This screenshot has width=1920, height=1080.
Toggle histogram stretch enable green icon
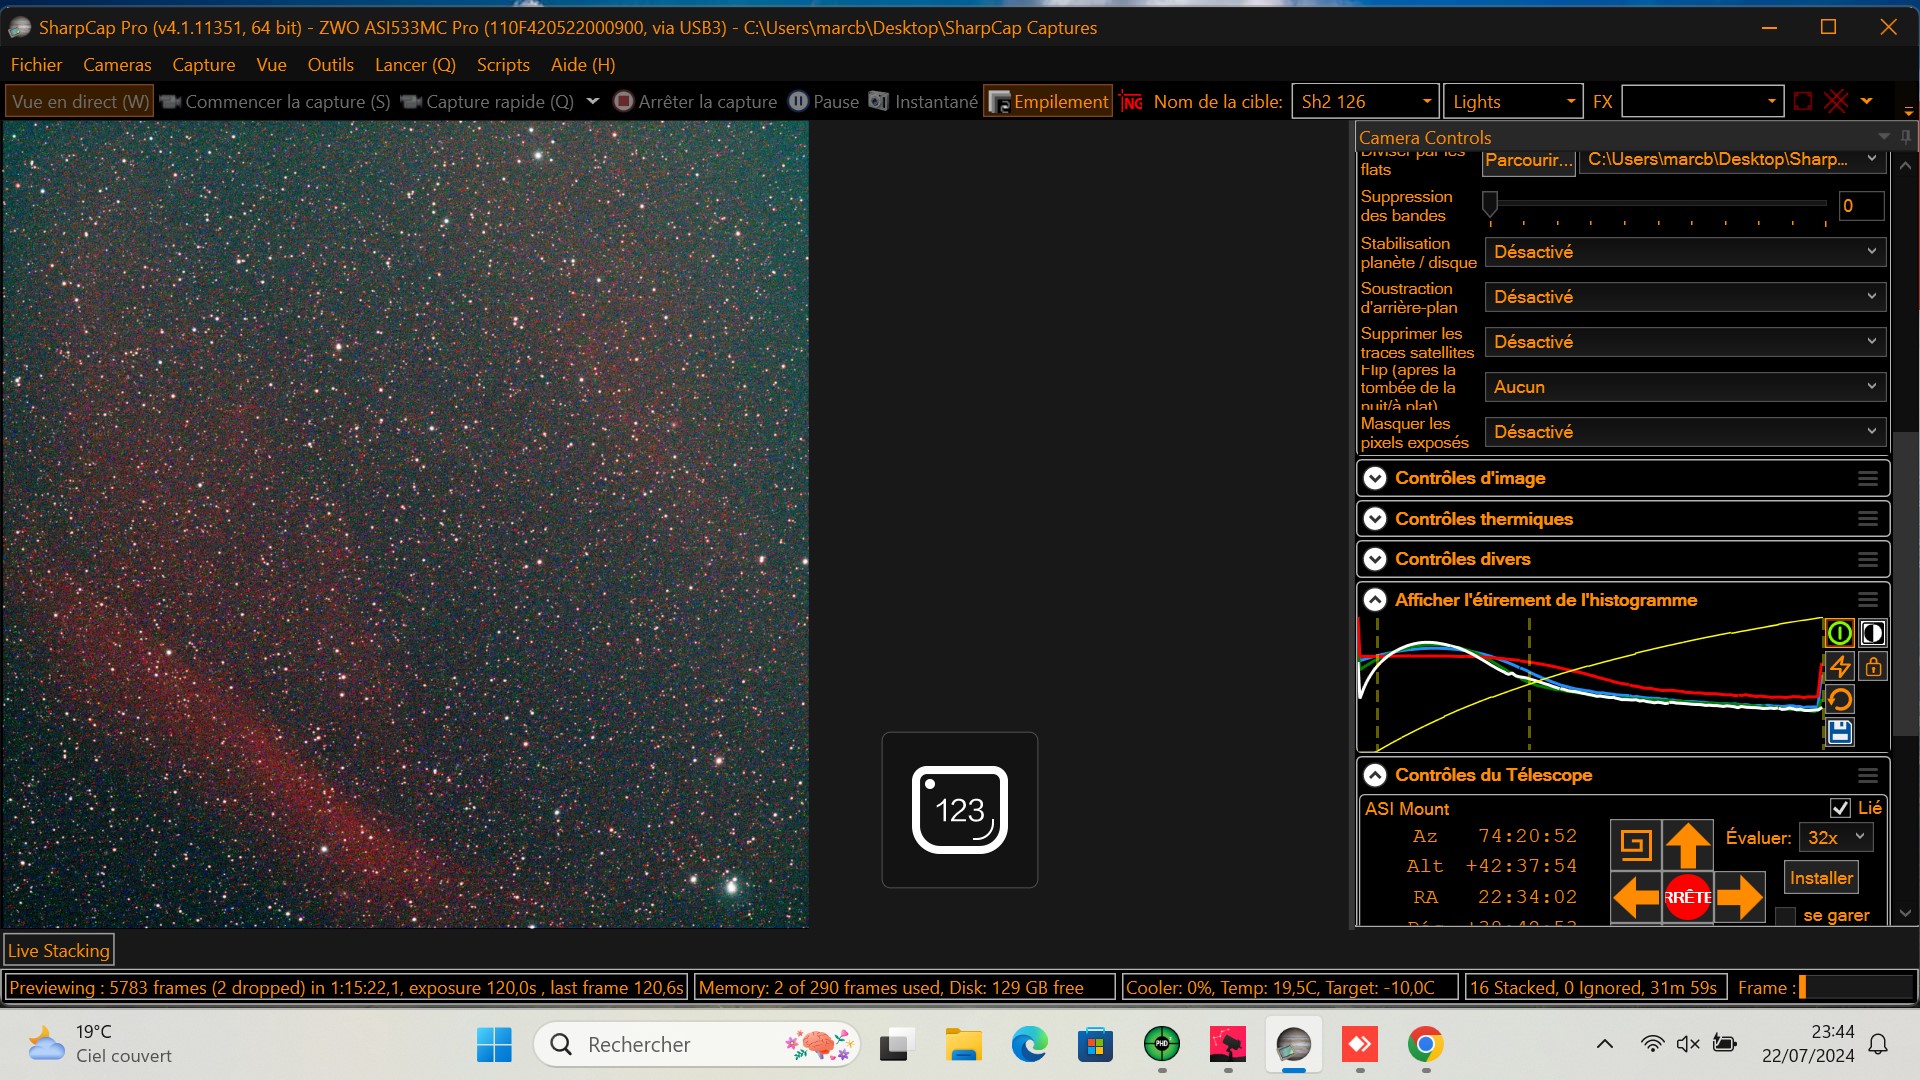(1839, 633)
